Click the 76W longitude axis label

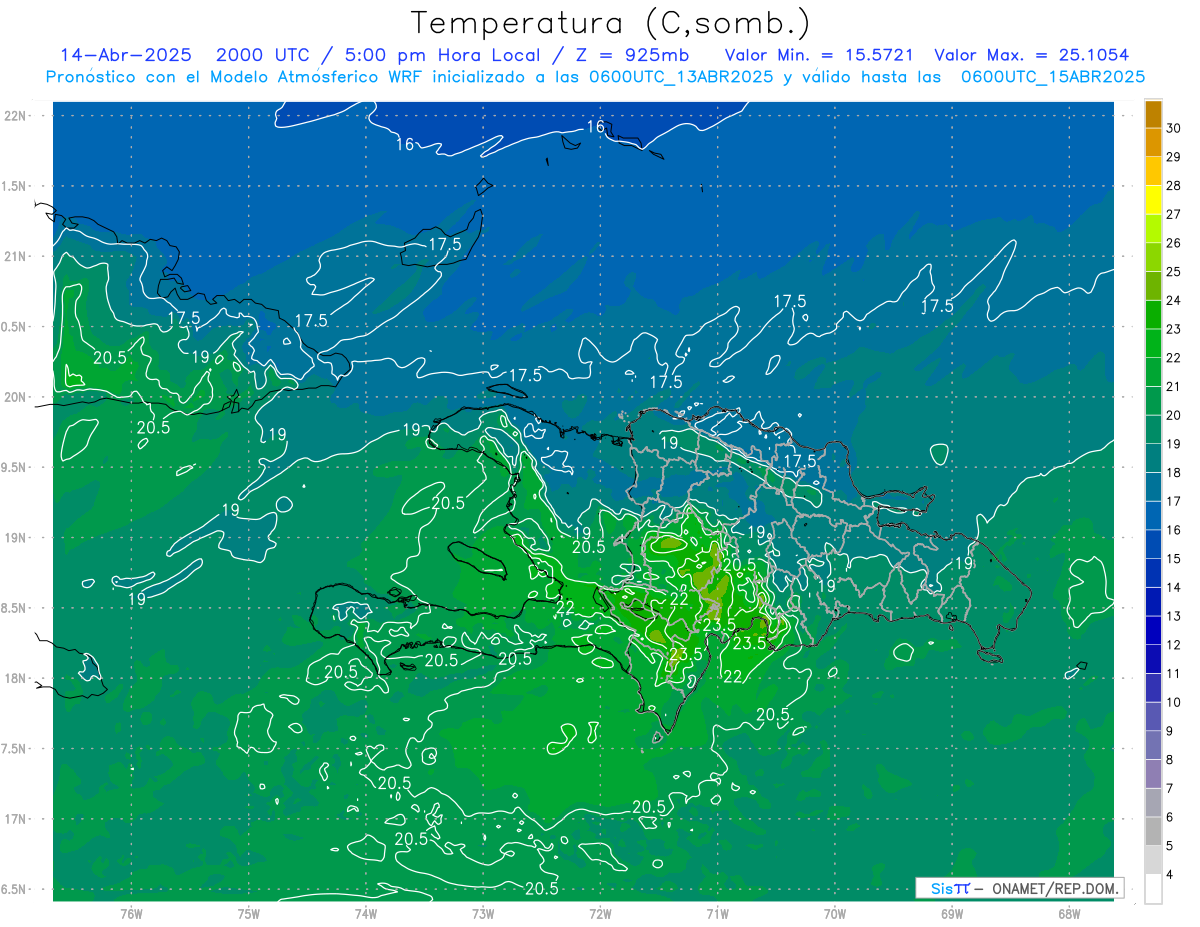coord(131,914)
